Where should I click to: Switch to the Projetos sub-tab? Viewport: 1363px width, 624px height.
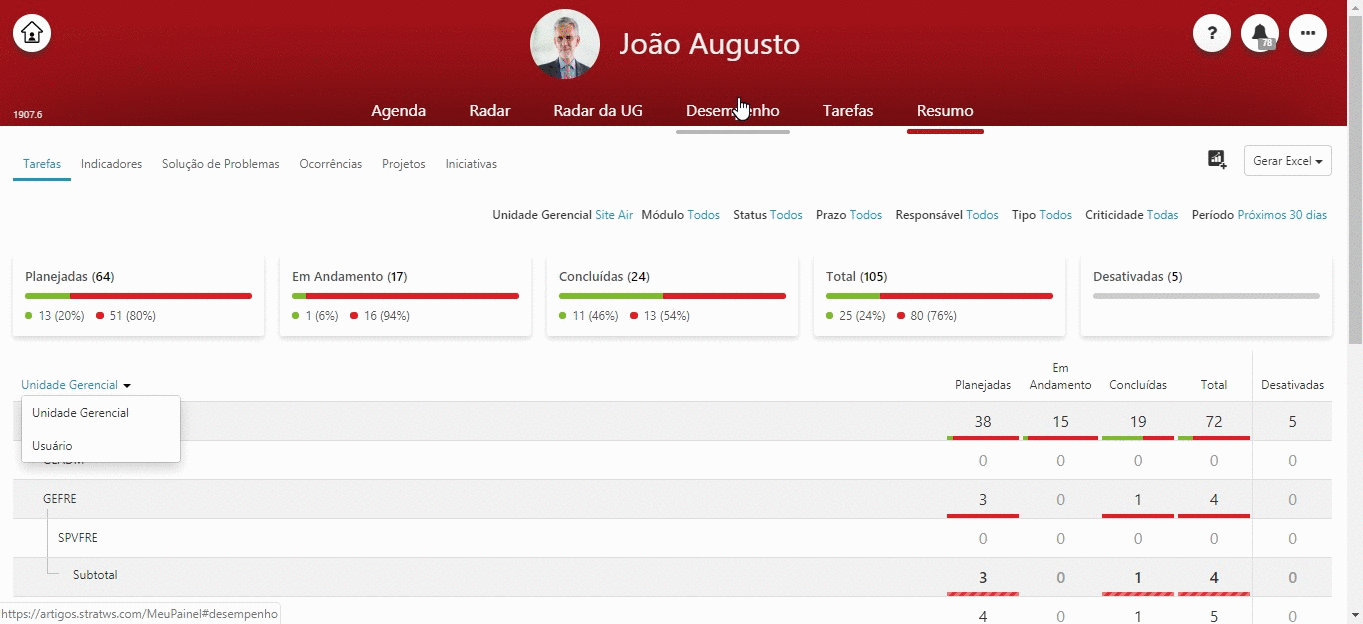click(x=404, y=164)
